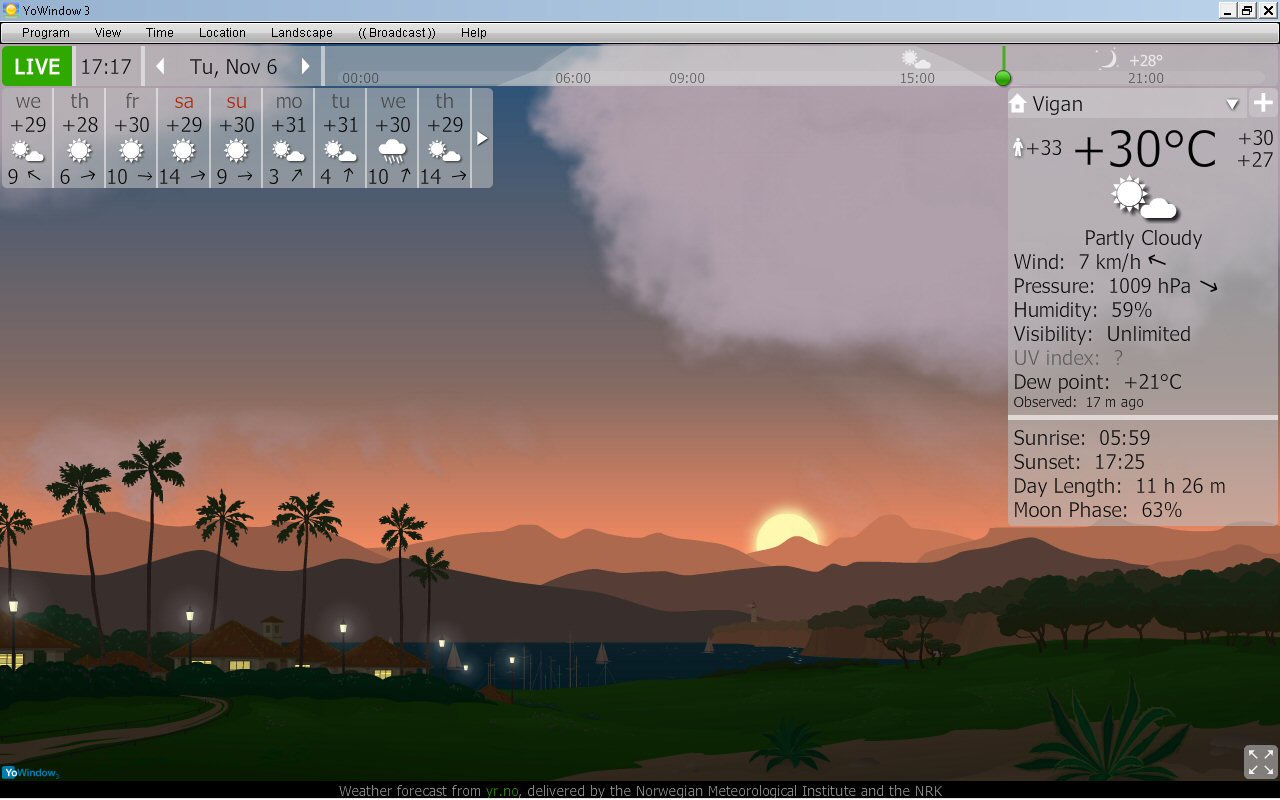This screenshot has height=800, width=1280.
Task: Go to the previous day arrow
Action: [160, 67]
